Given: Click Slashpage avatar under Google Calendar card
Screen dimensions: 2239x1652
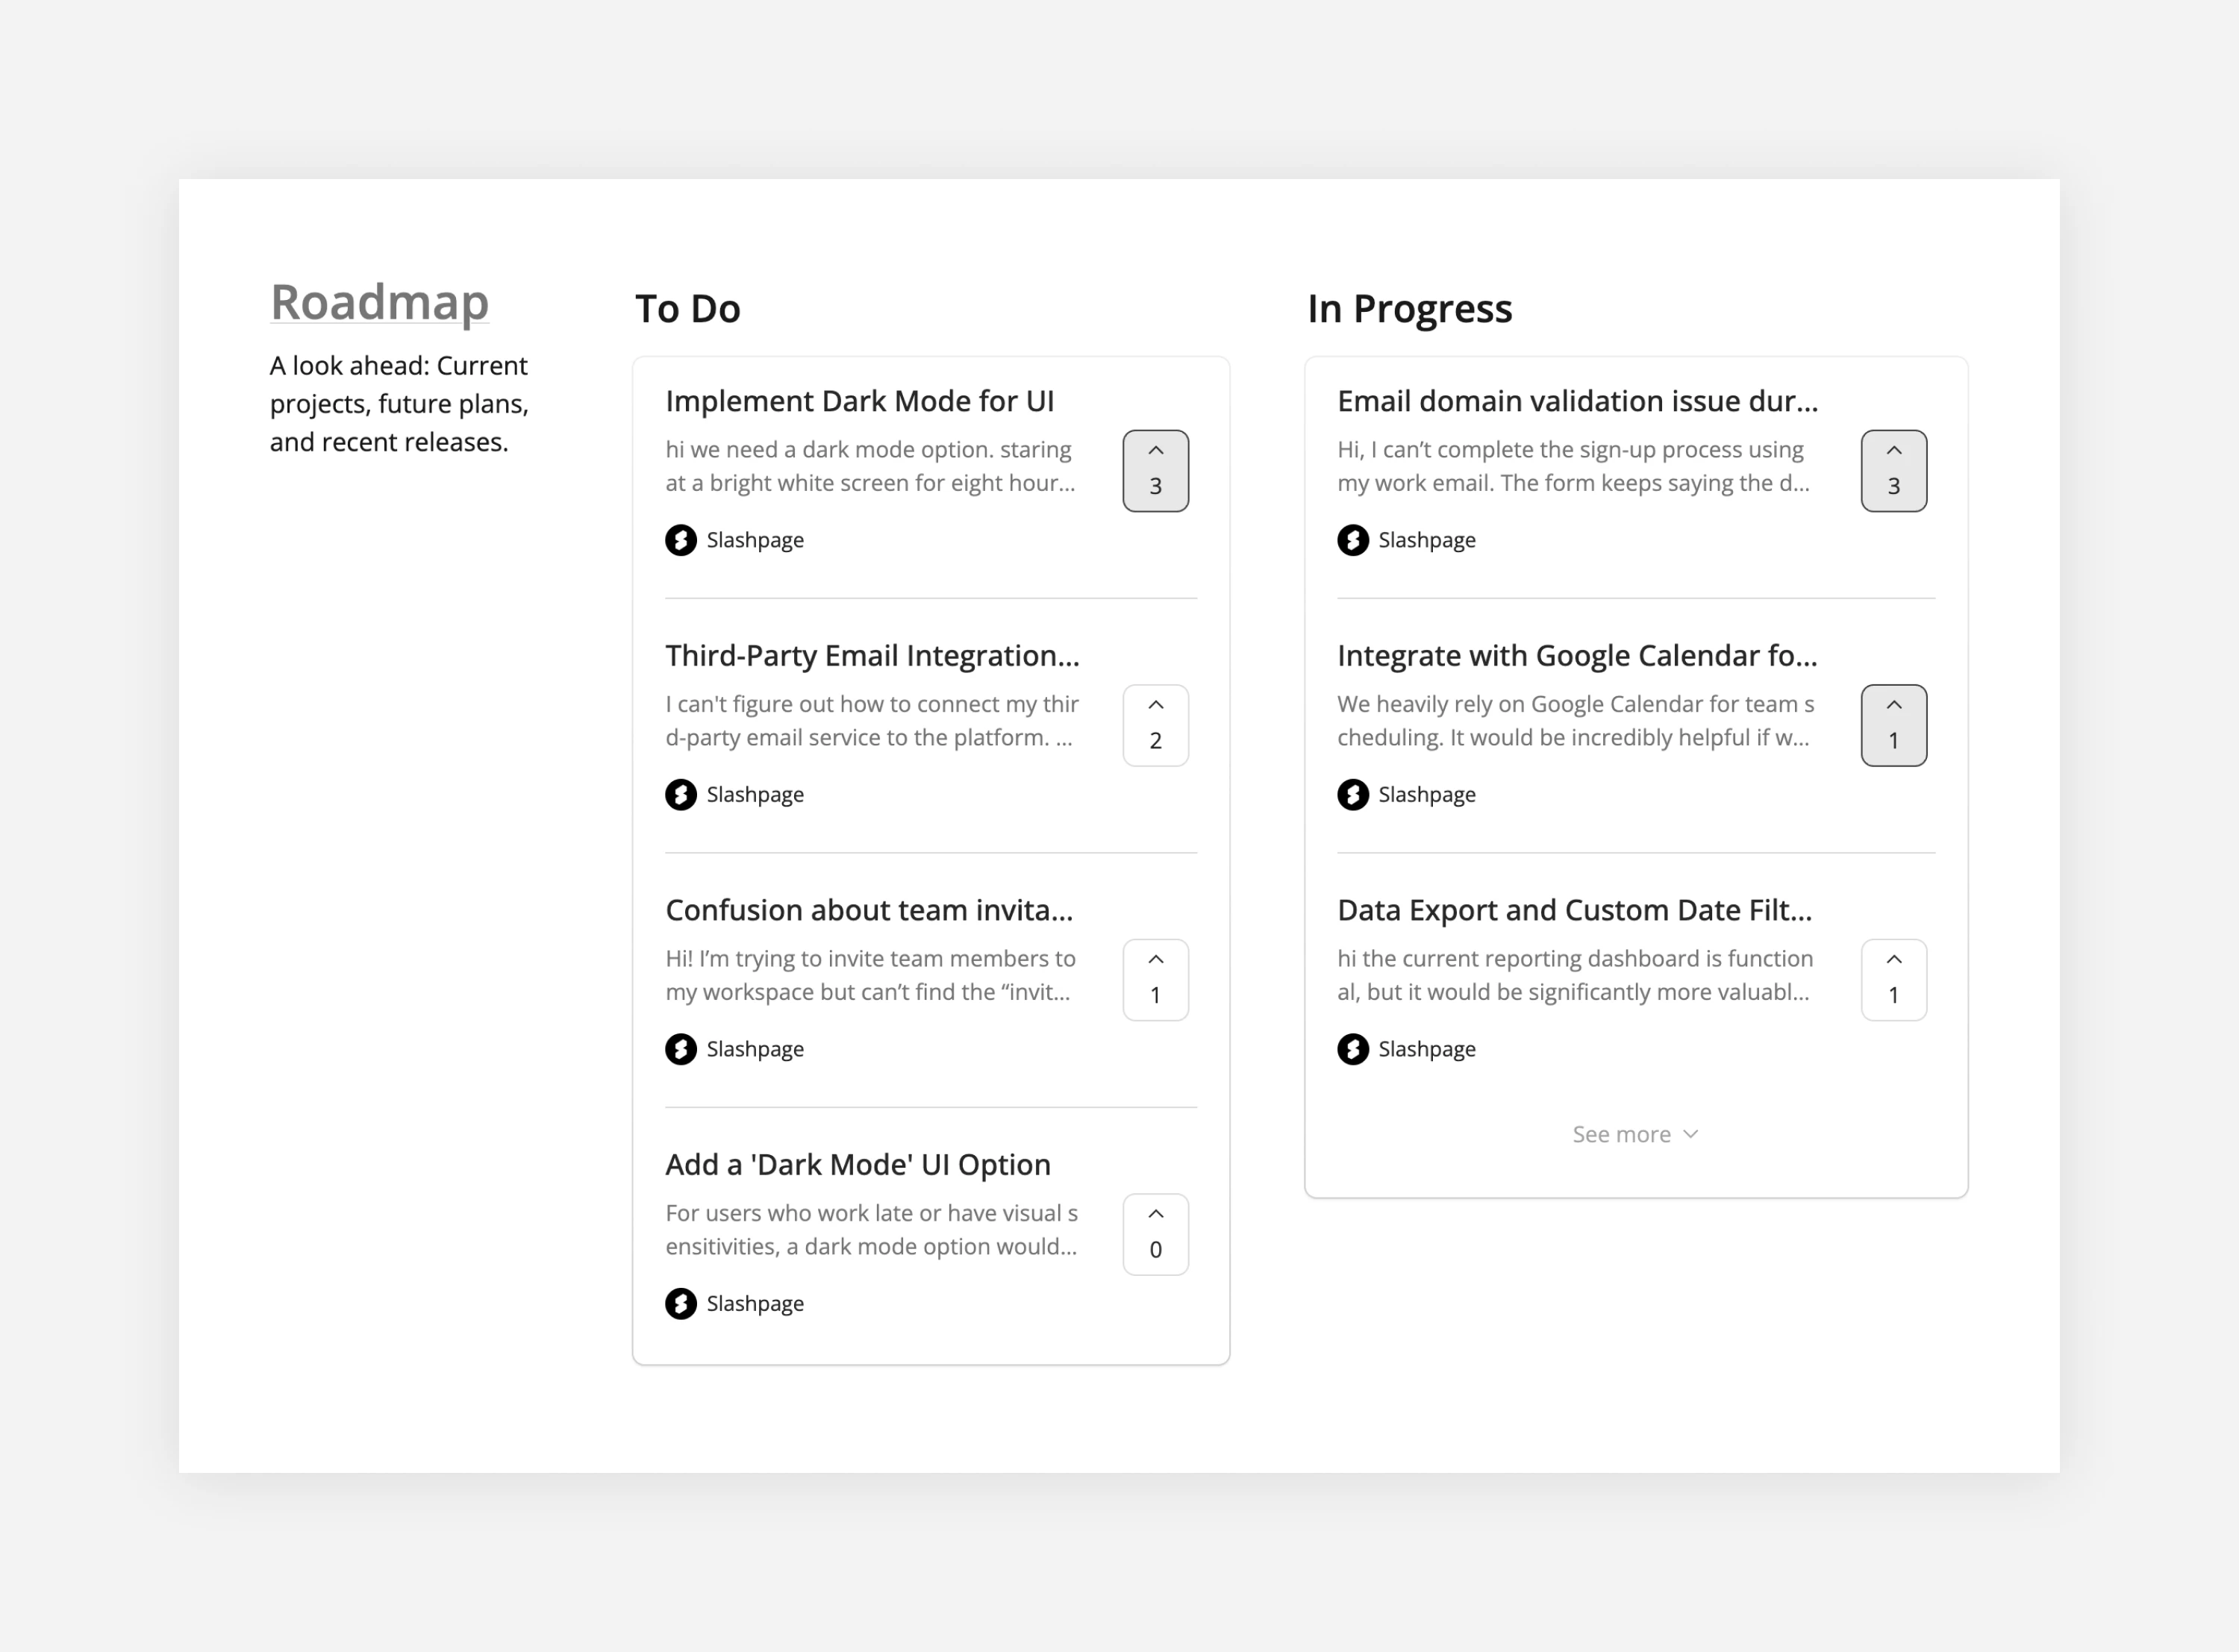Looking at the screenshot, I should coord(1353,795).
